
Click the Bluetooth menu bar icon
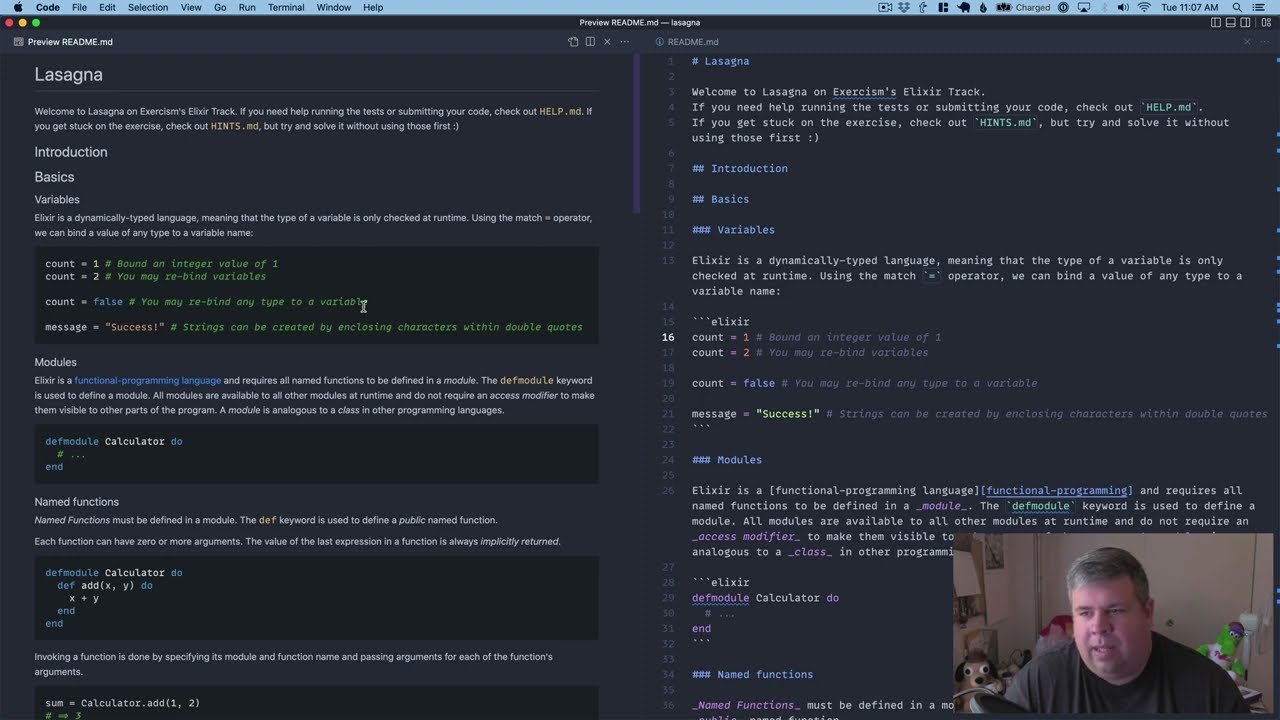point(1103,7)
